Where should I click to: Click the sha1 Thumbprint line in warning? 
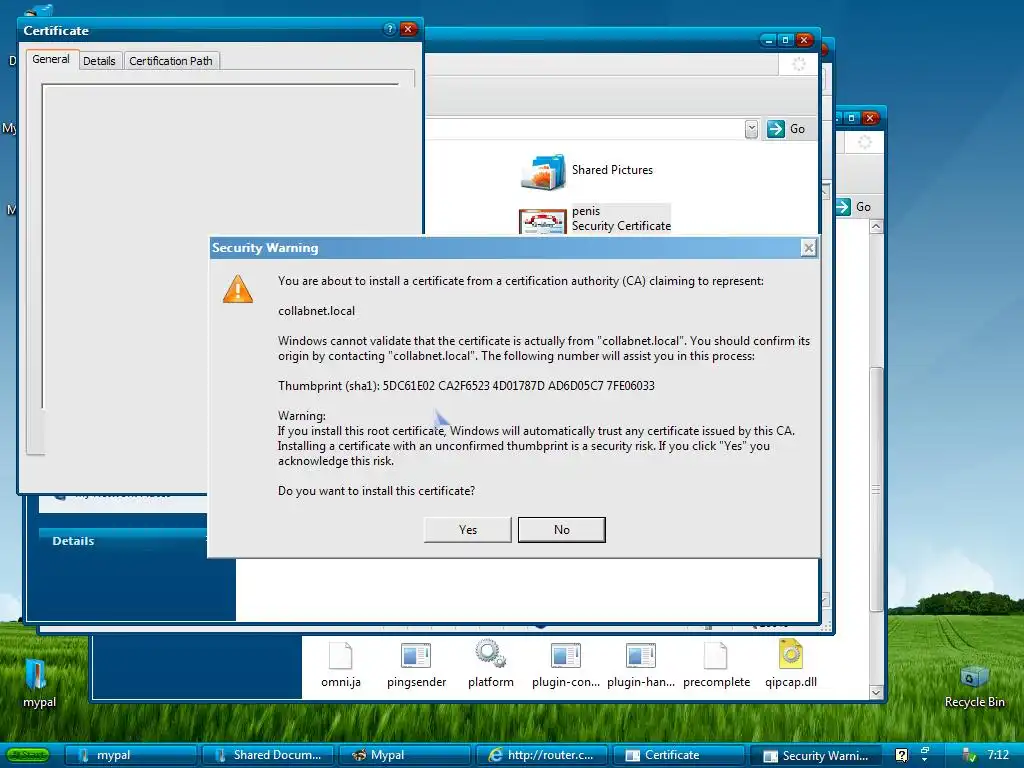466,385
